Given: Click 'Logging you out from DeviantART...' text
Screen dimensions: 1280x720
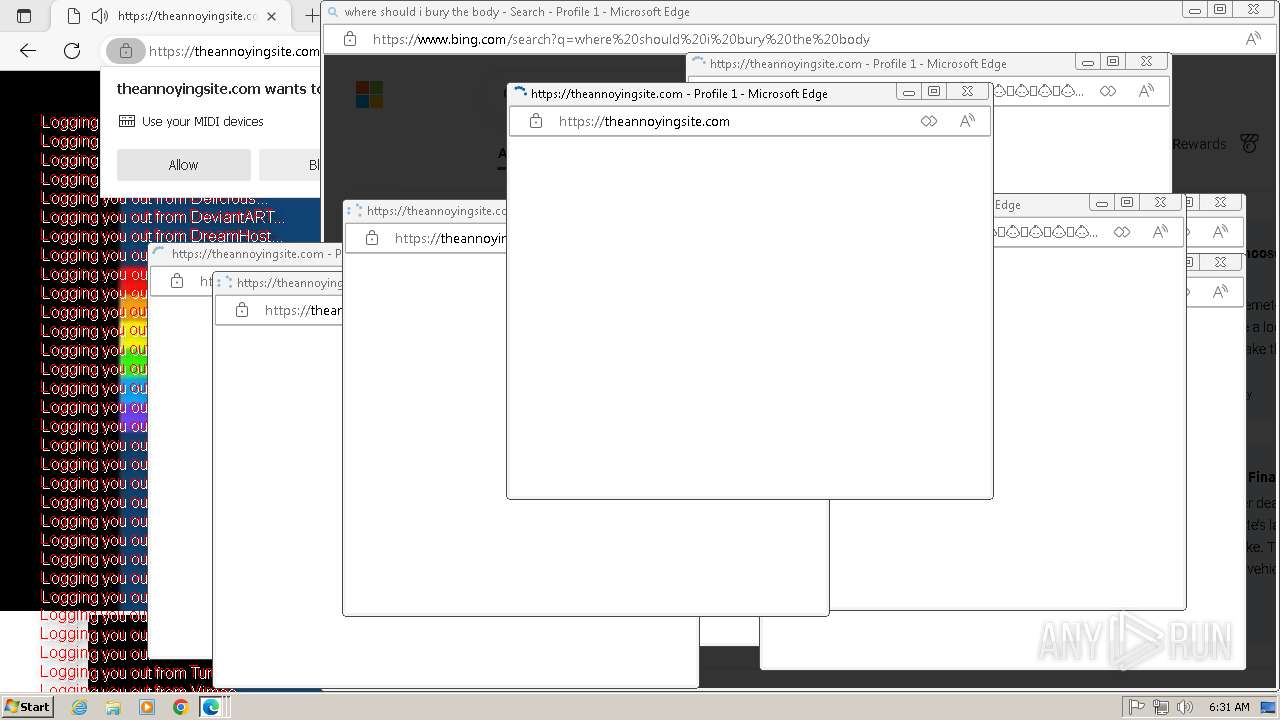Looking at the screenshot, I should [163, 217].
